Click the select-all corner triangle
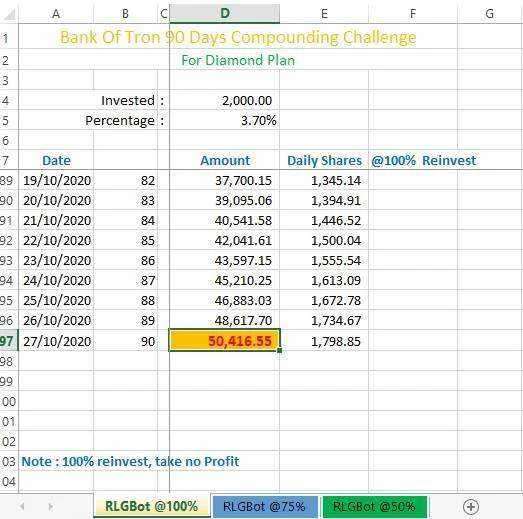This screenshot has width=523, height=519. coord(9,14)
